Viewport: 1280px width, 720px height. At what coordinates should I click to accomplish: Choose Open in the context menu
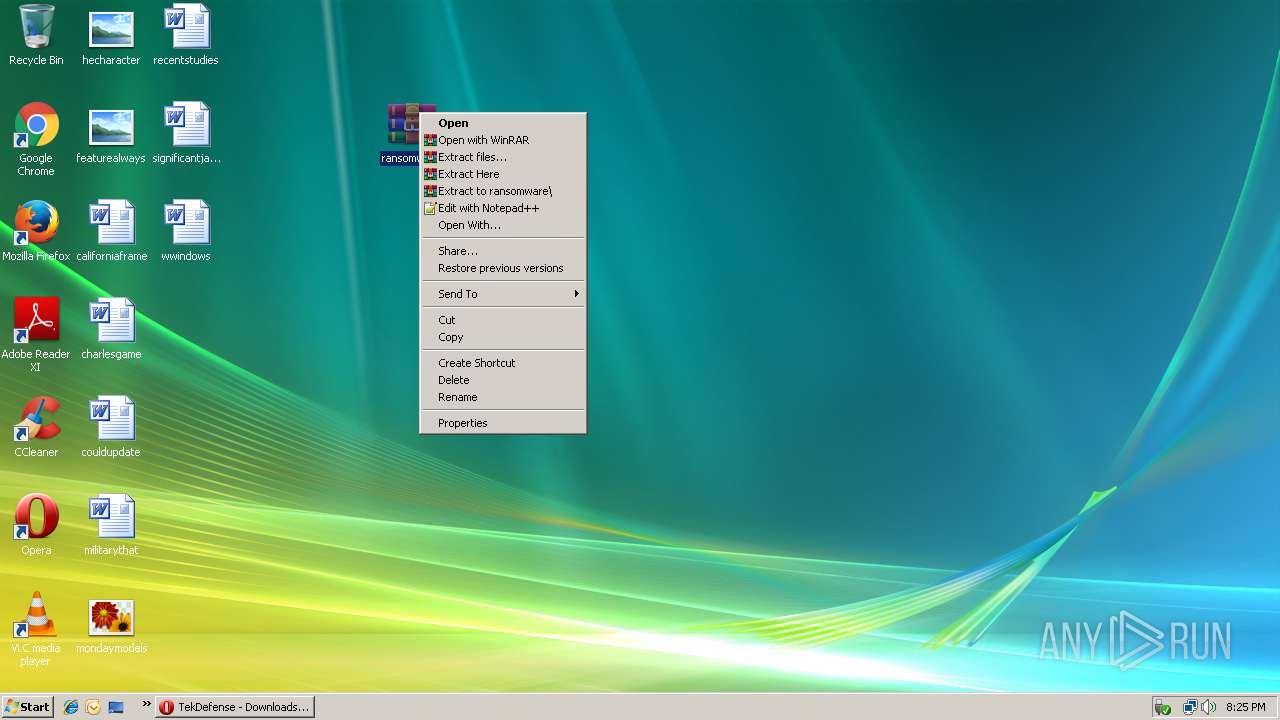pos(502,123)
